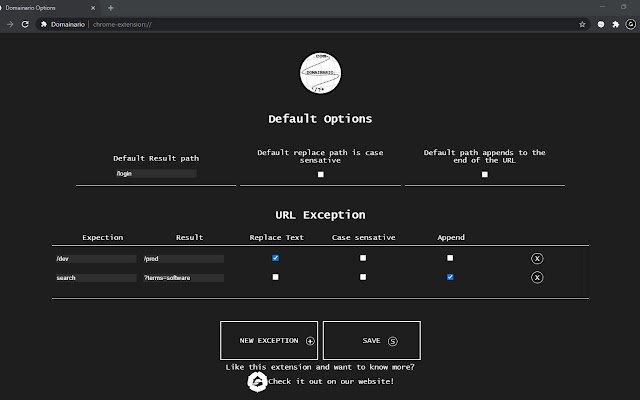Go forward with browser arrow
The width and height of the screenshot is (640, 400).
point(10,24)
